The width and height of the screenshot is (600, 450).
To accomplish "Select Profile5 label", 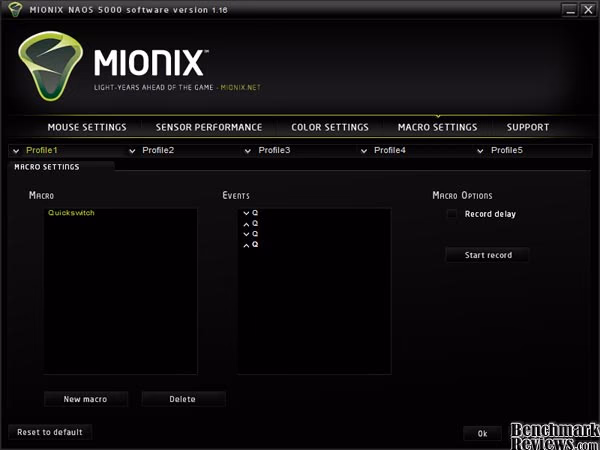I will pyautogui.click(x=507, y=150).
